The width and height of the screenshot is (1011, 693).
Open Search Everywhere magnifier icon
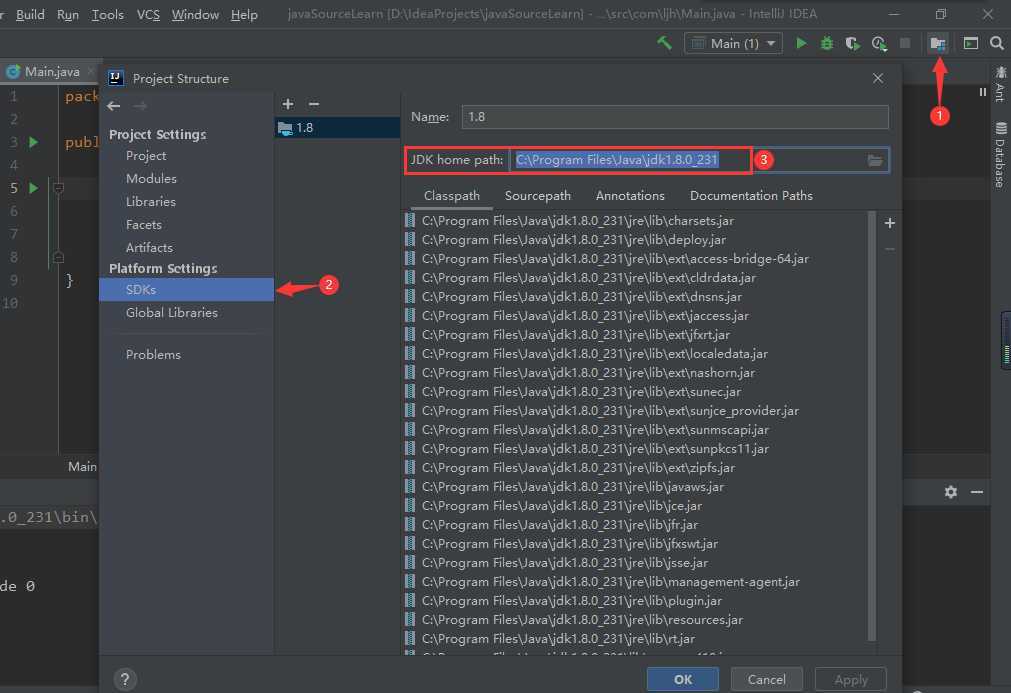997,43
